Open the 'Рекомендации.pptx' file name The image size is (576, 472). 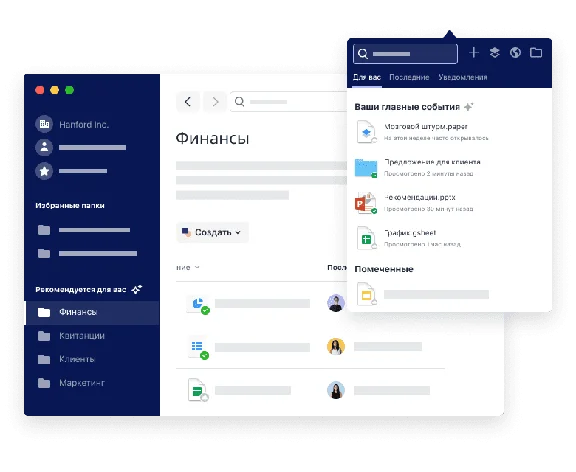pyautogui.click(x=420, y=198)
